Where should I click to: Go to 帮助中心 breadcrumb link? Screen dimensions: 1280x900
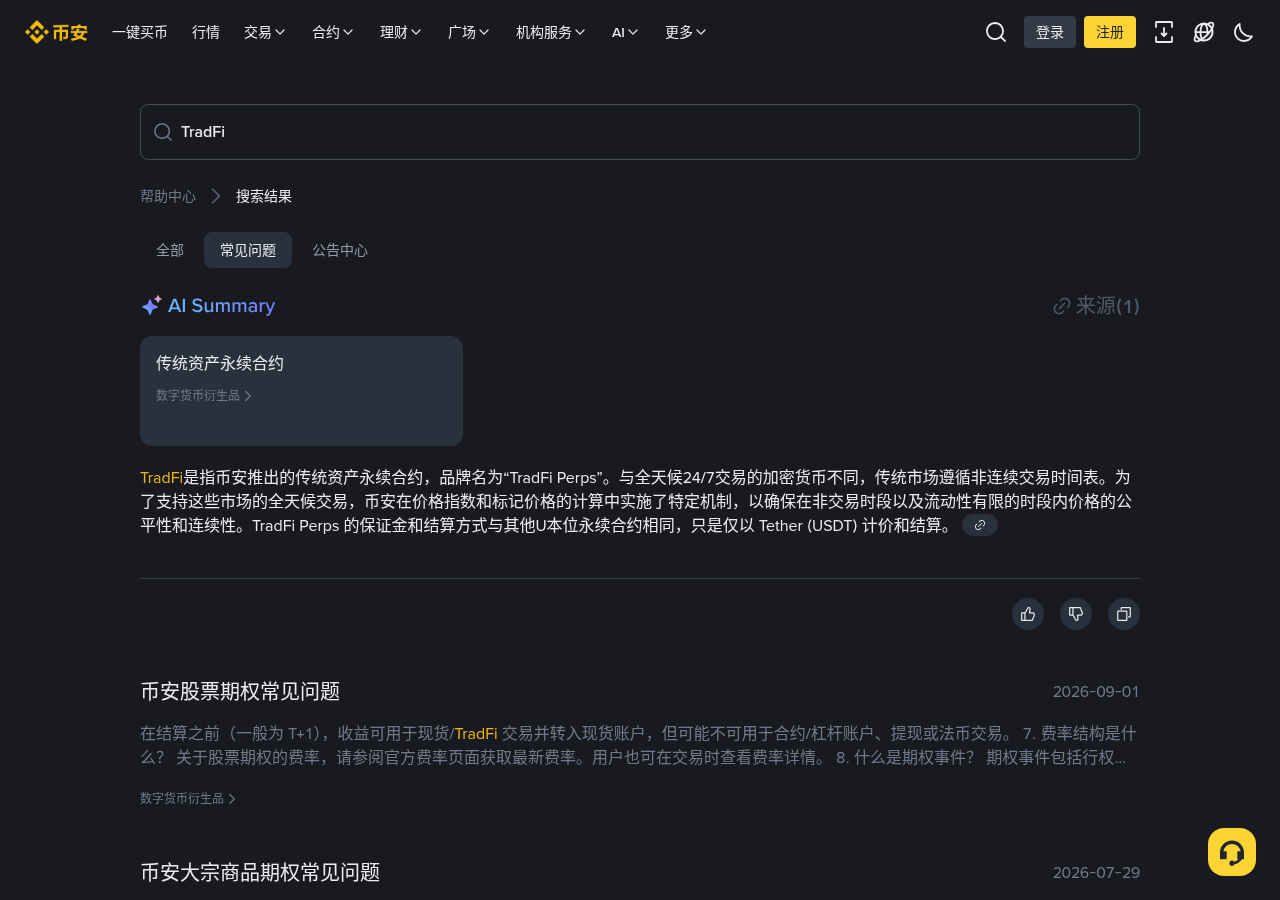coord(168,196)
